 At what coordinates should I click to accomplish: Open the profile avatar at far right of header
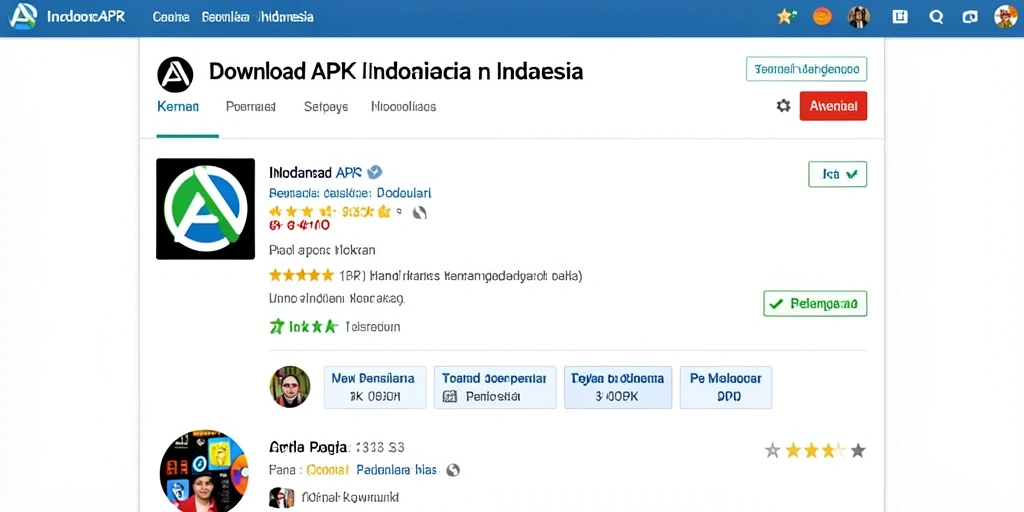1006,17
